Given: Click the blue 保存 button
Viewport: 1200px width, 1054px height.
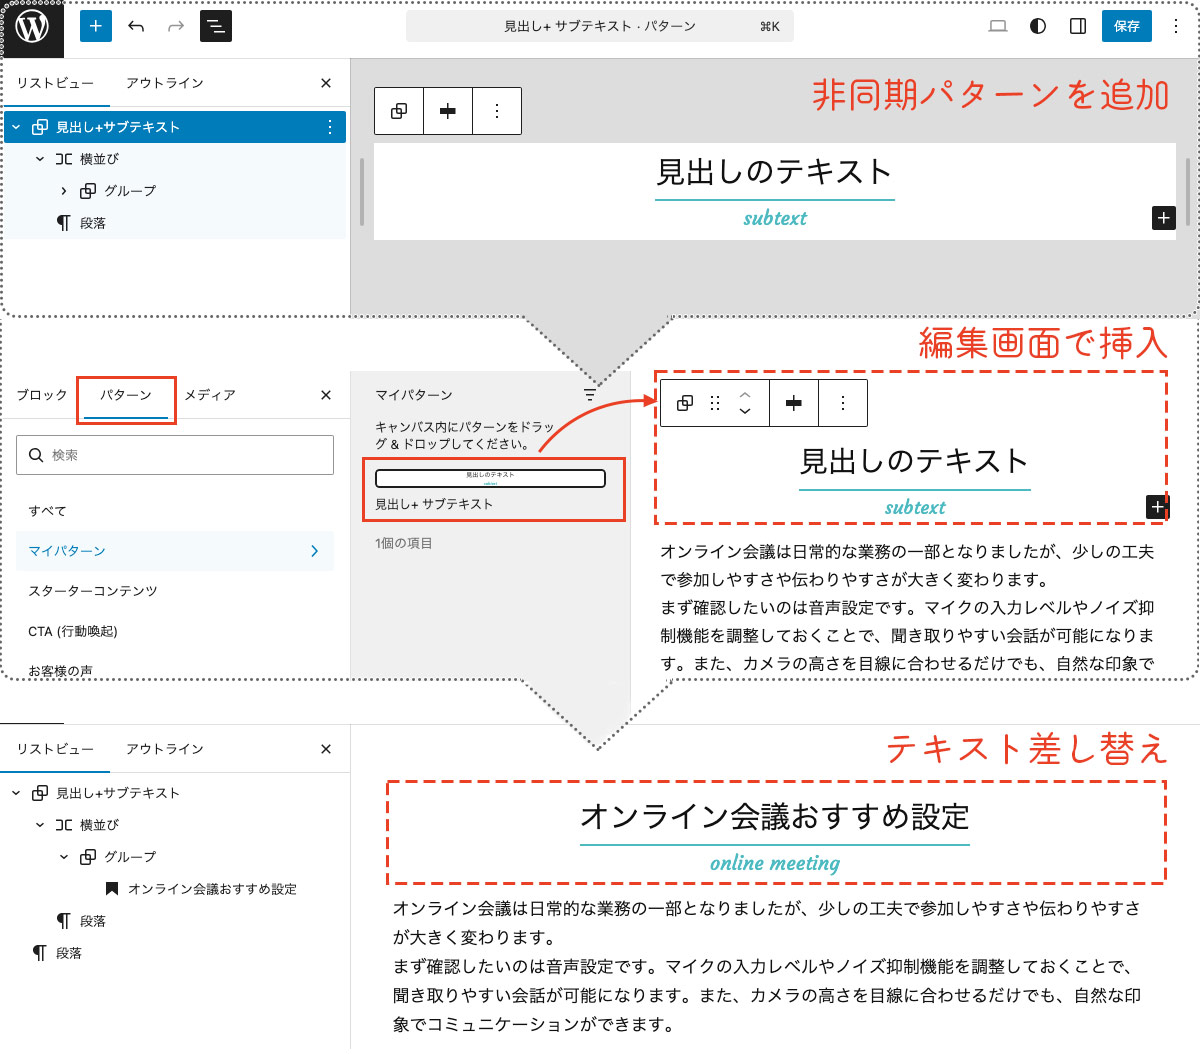Looking at the screenshot, I should coord(1127,26).
